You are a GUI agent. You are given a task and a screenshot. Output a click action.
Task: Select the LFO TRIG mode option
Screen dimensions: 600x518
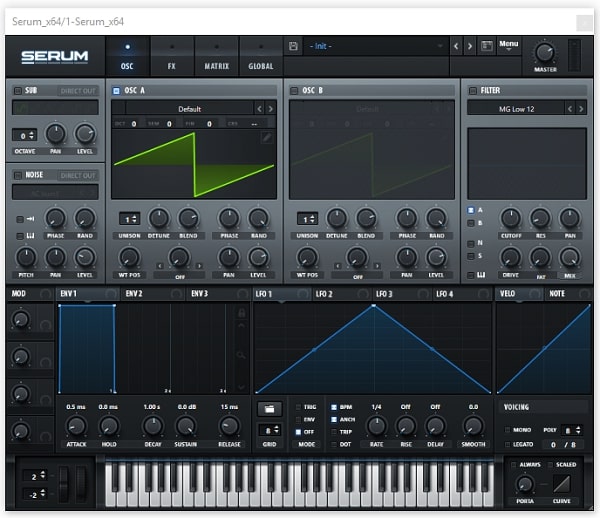pos(306,407)
